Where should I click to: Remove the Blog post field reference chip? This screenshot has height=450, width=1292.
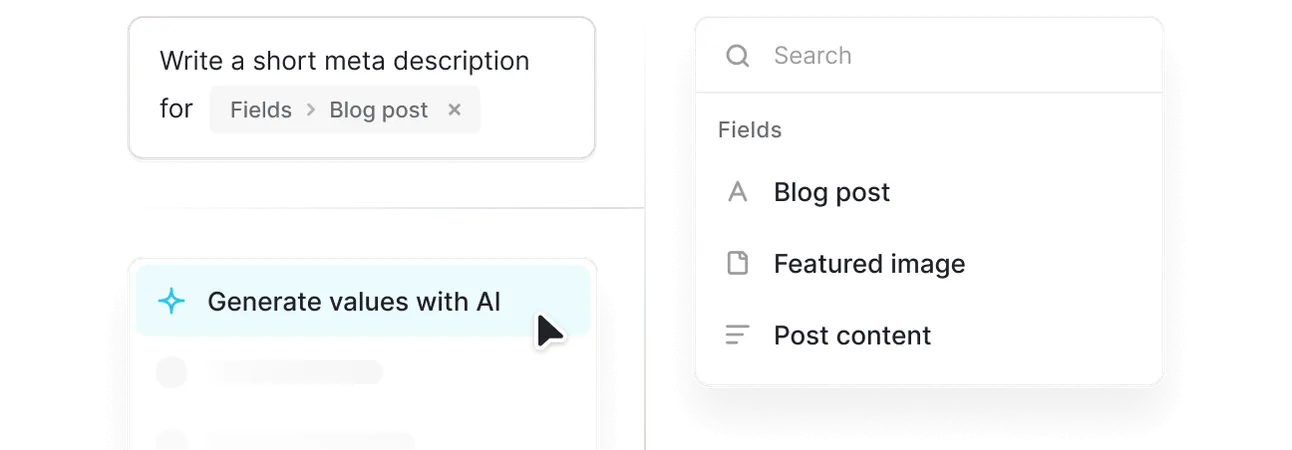coord(454,110)
